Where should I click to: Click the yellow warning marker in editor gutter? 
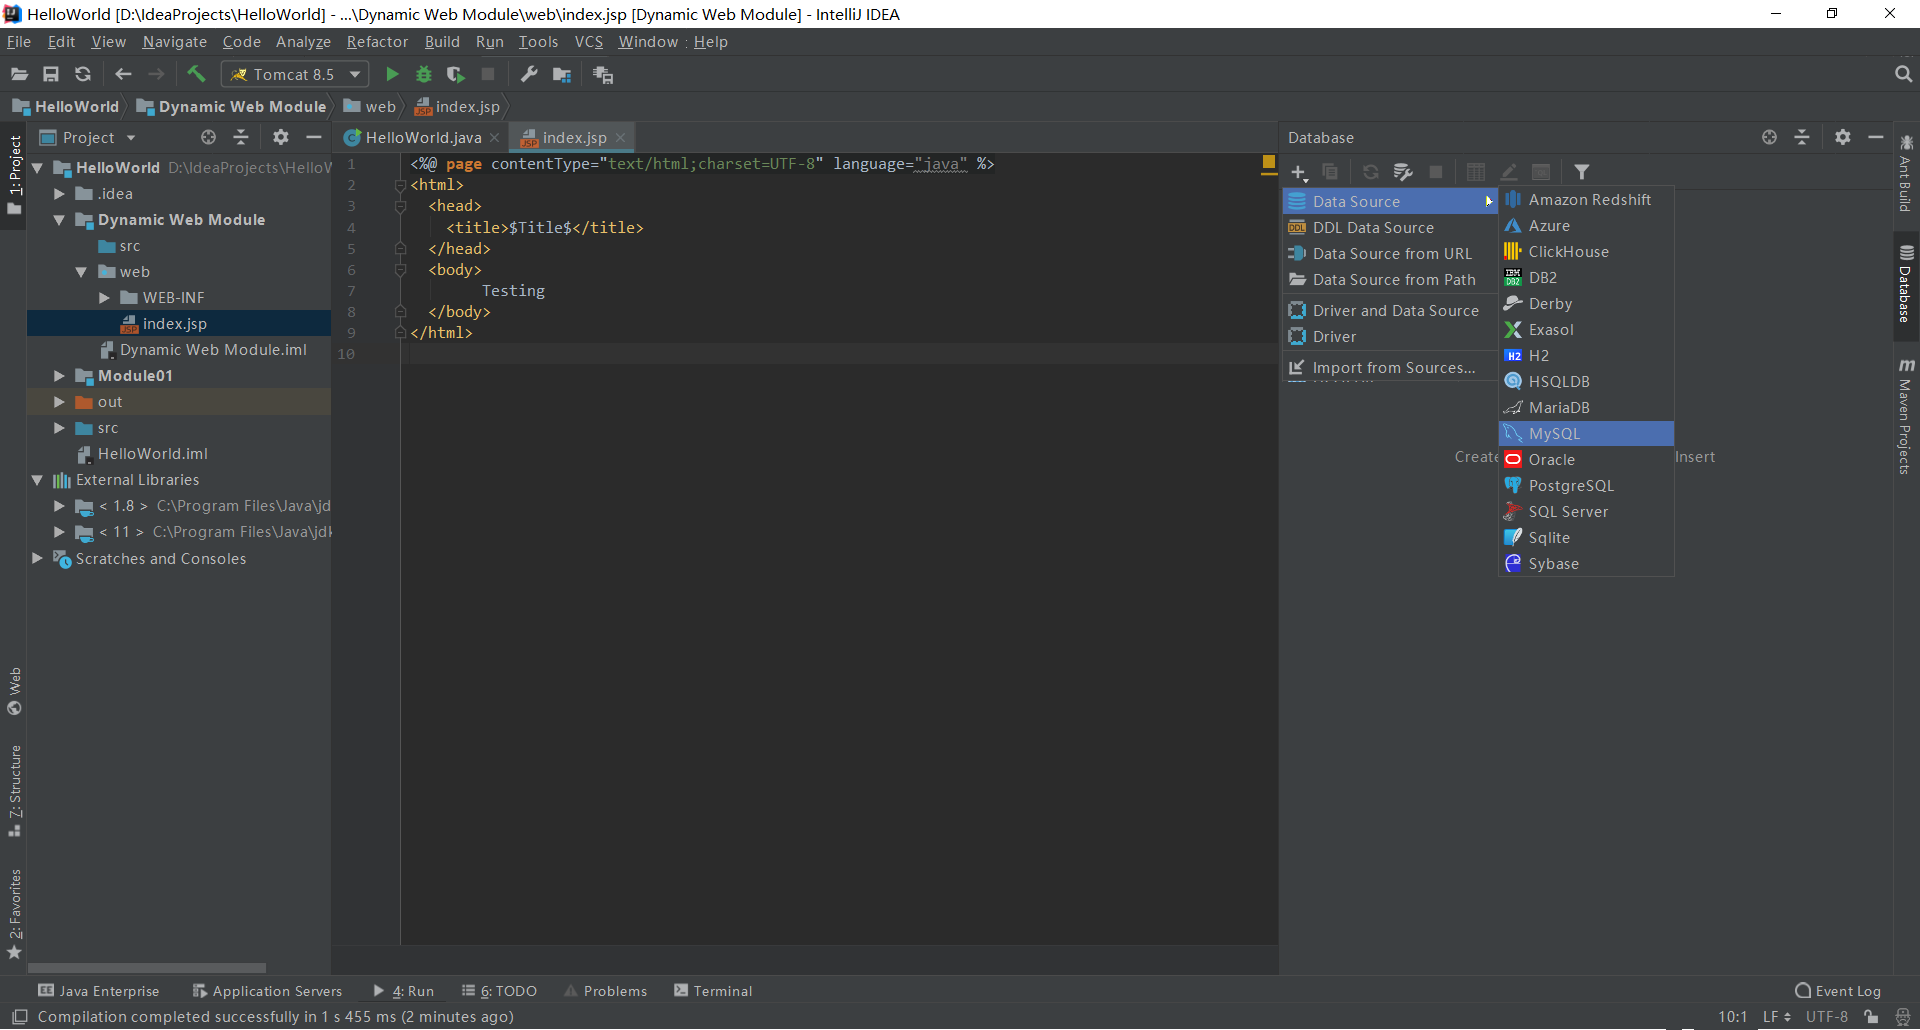click(x=1268, y=162)
